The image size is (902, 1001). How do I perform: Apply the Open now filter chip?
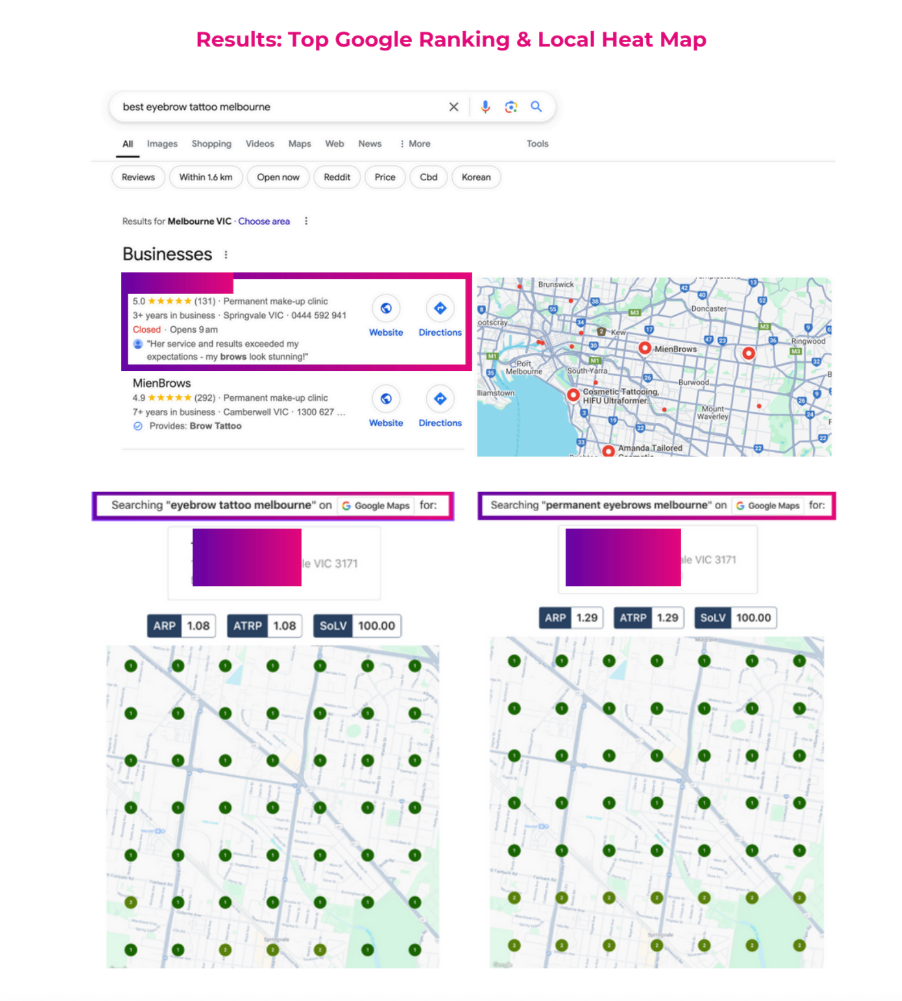click(278, 177)
